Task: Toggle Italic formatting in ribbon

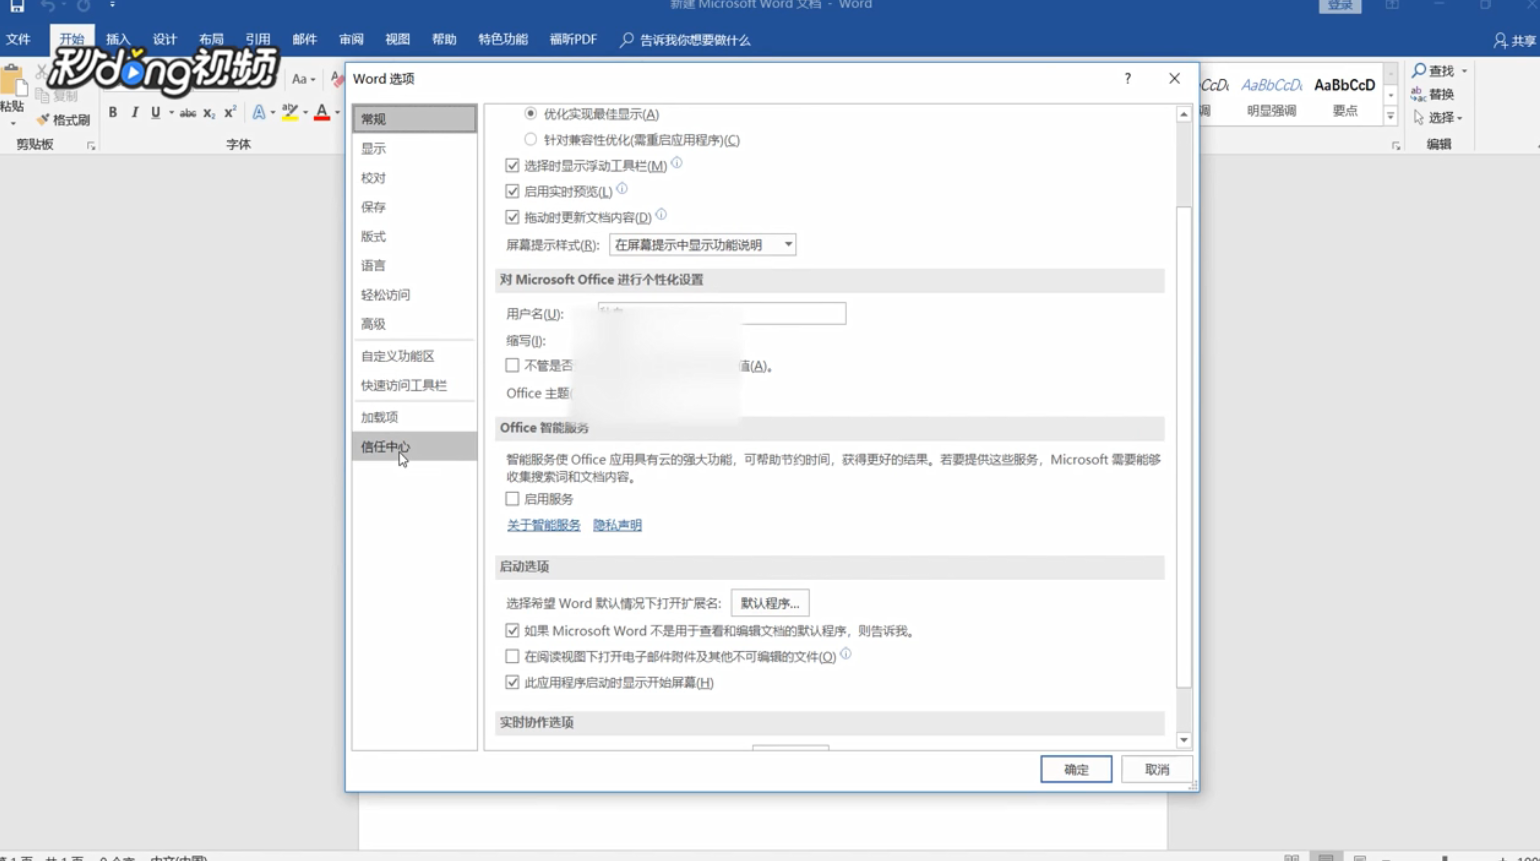Action: pyautogui.click(x=134, y=113)
